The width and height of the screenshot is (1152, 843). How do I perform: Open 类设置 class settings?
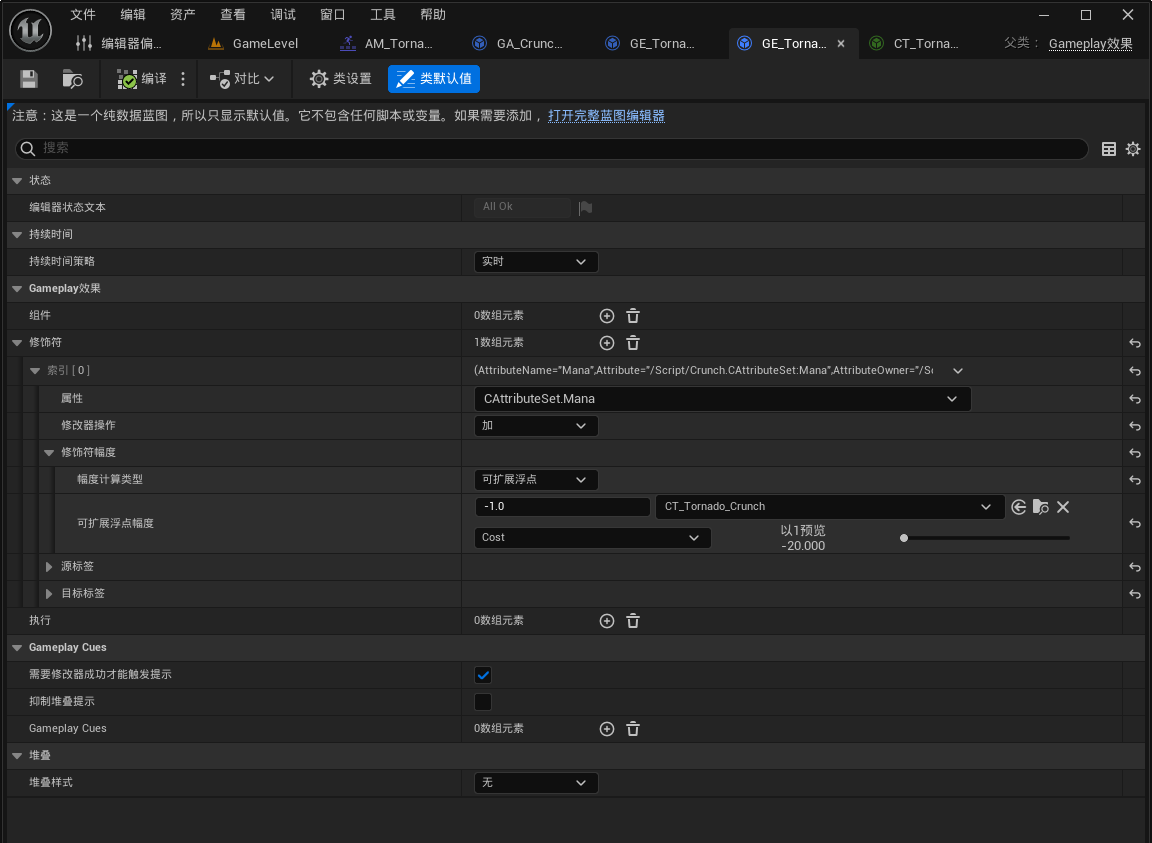(x=340, y=79)
